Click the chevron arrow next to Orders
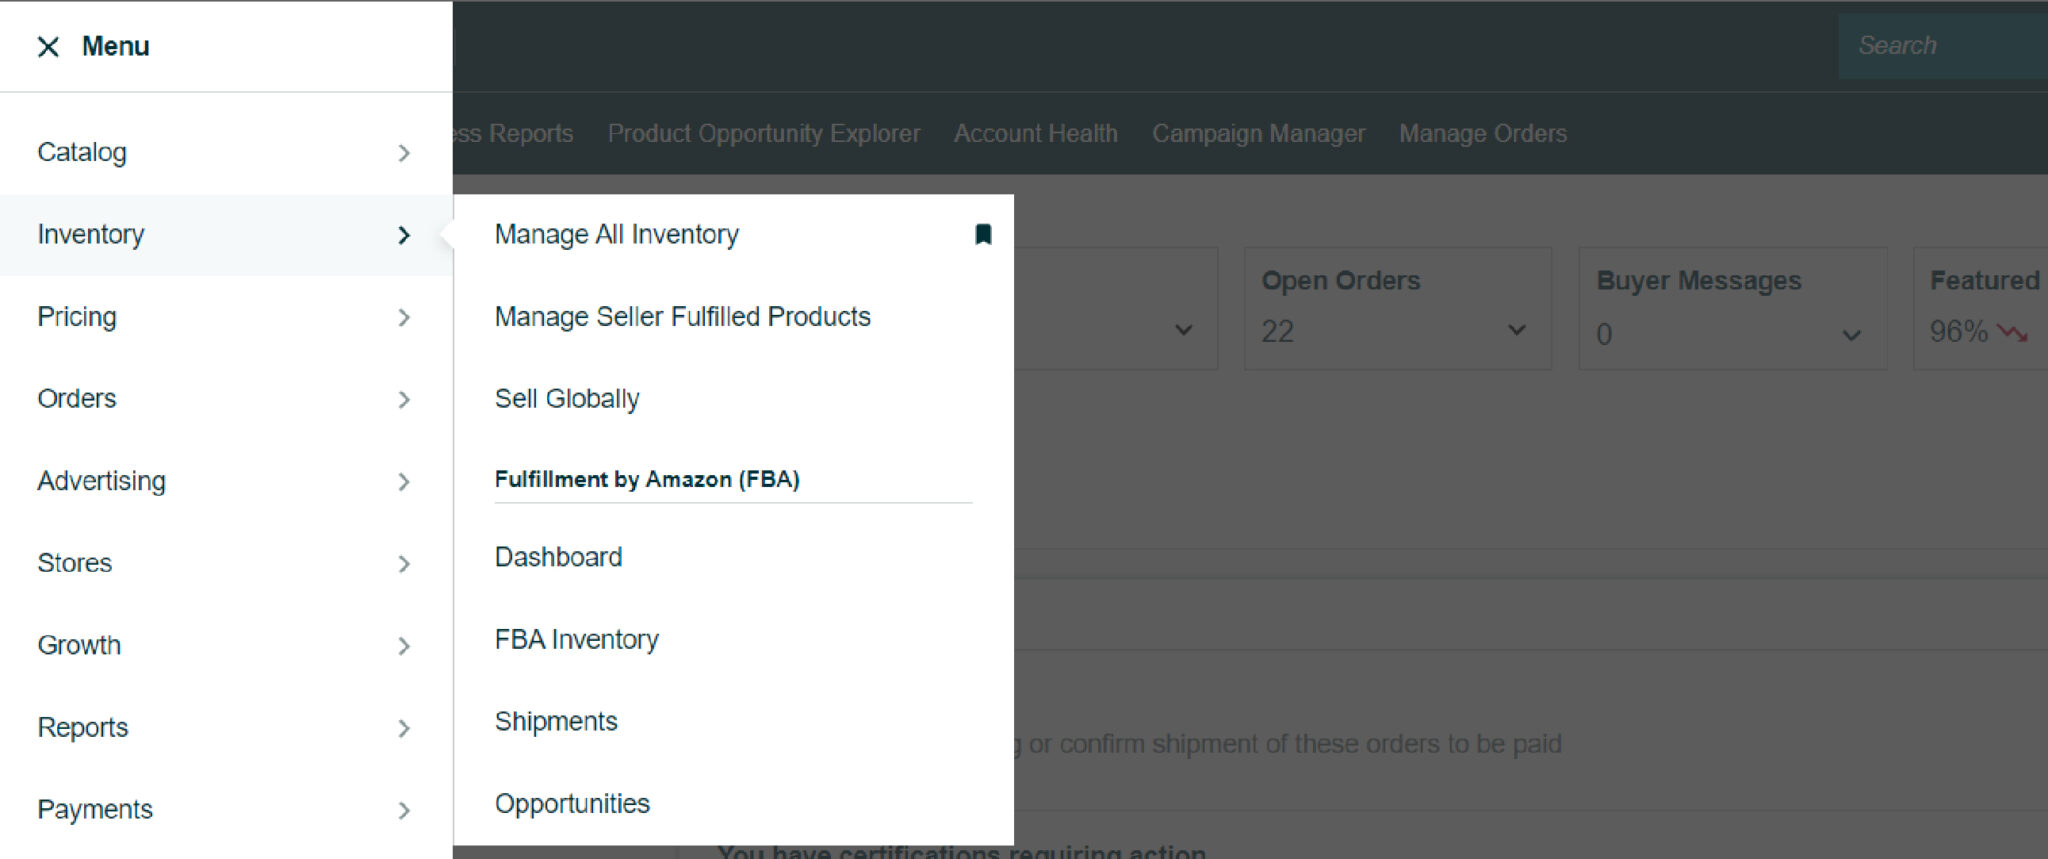 404,400
